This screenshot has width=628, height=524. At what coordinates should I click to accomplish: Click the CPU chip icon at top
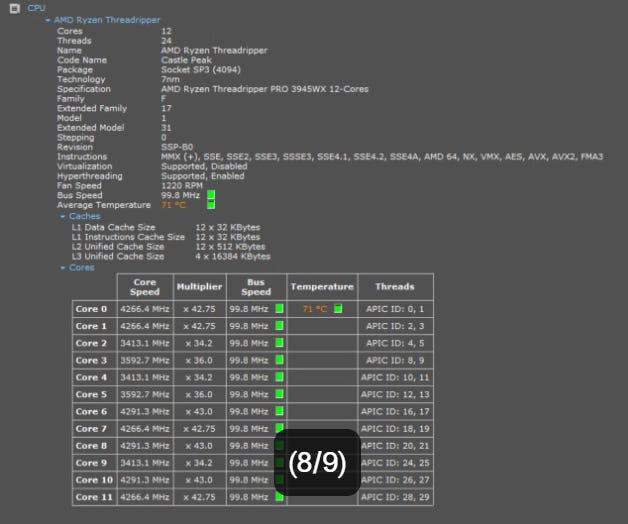pos(15,8)
